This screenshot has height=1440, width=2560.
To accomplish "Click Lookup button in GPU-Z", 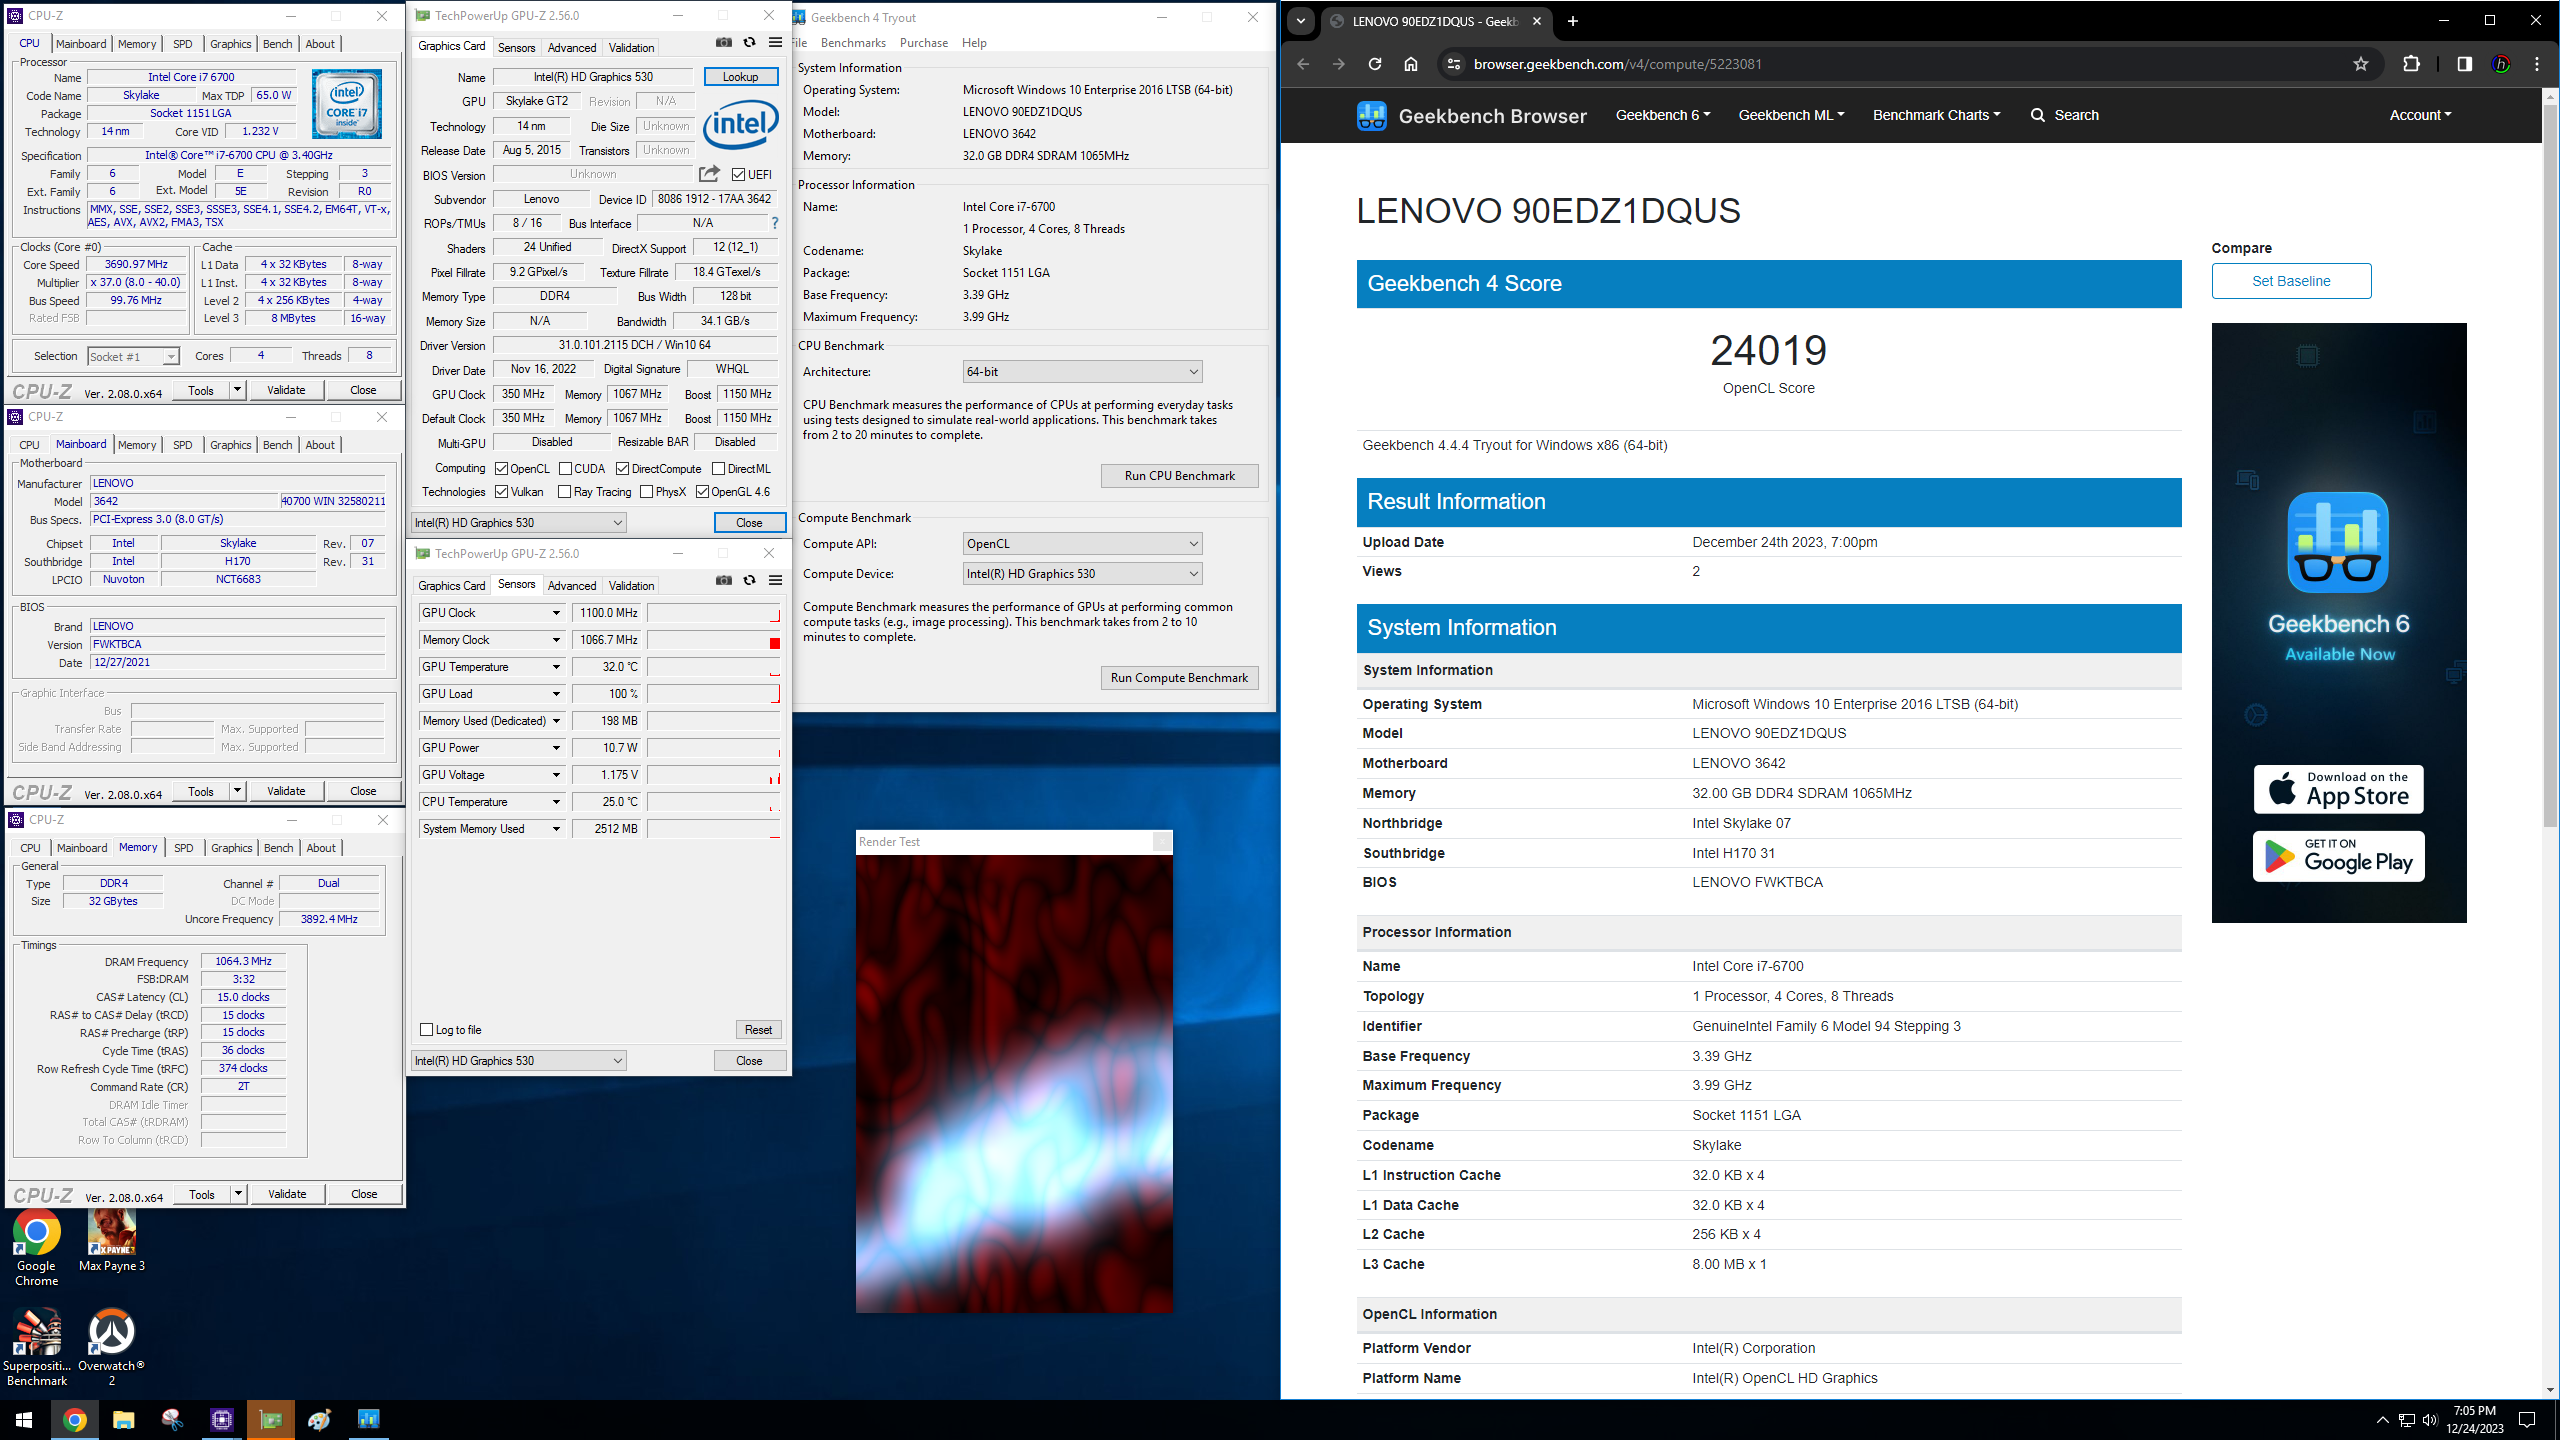I will [741, 77].
